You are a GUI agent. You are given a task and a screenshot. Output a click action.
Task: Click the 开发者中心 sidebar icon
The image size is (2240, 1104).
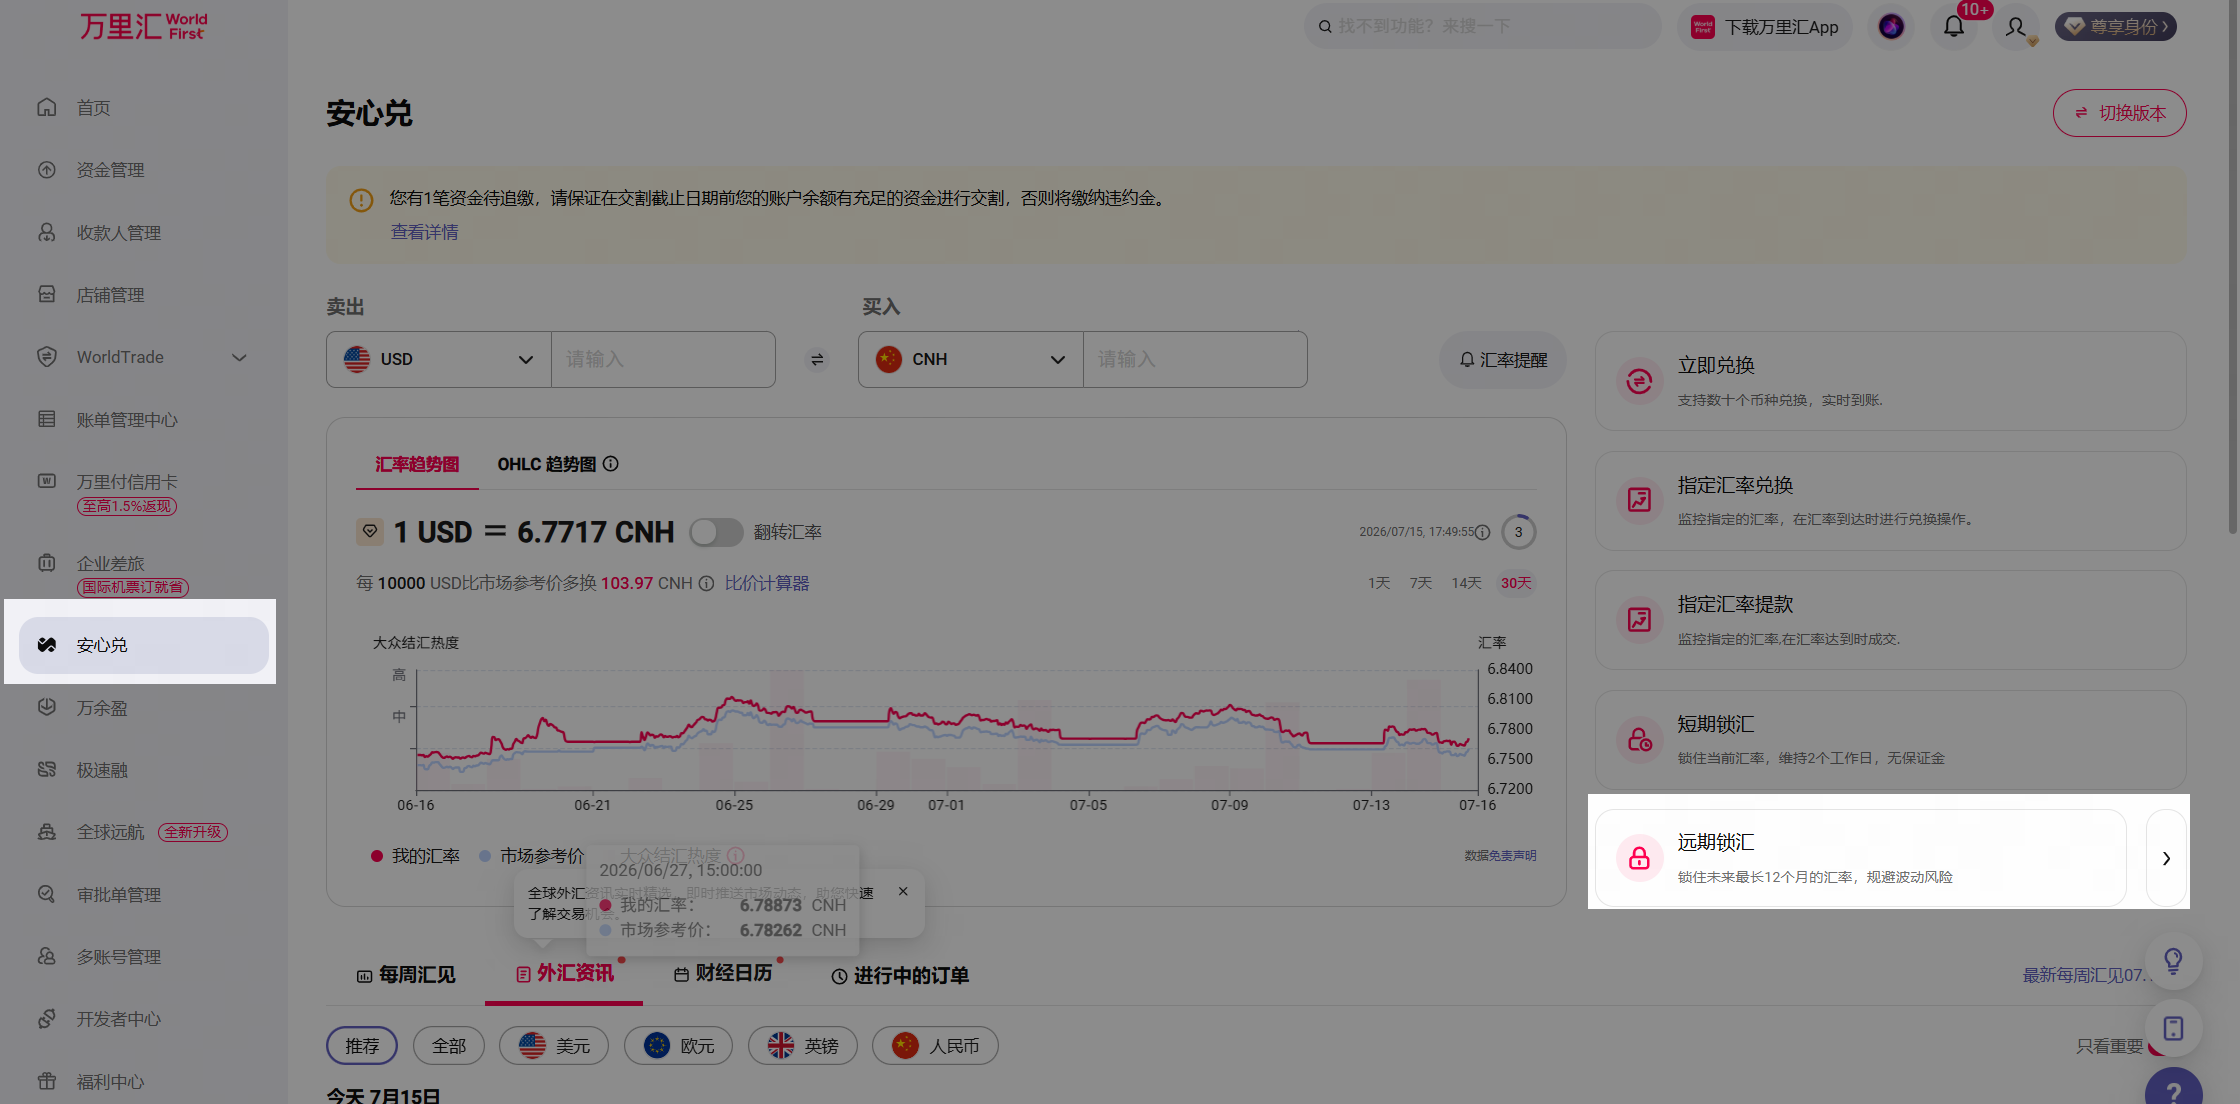[x=47, y=1019]
